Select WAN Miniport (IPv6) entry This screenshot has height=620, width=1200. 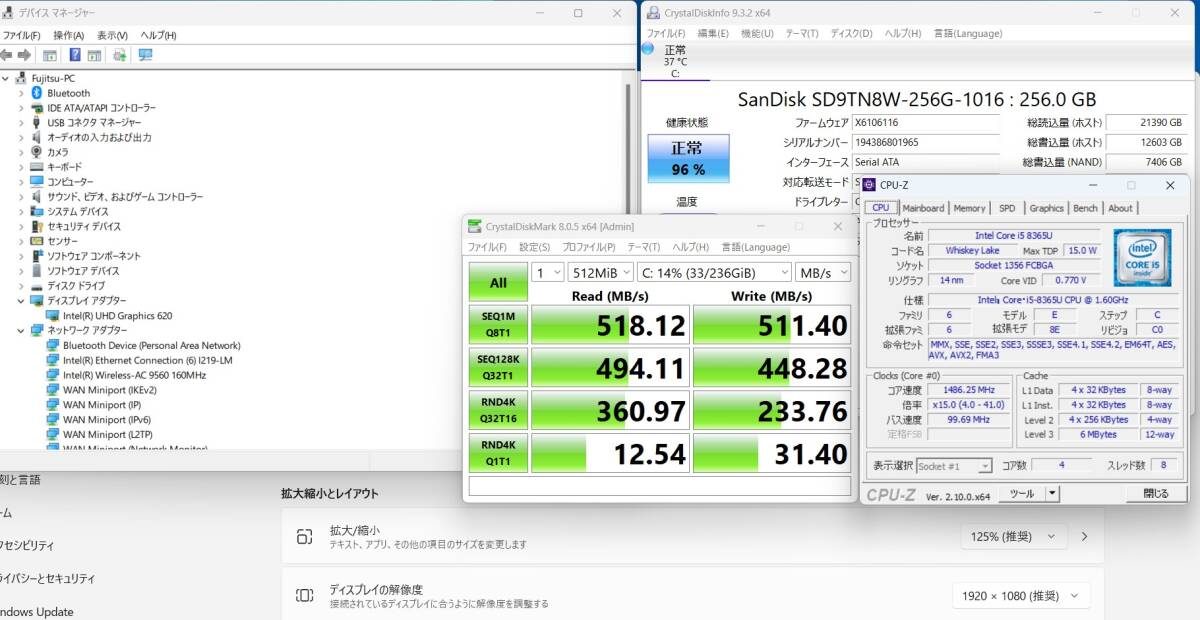[107, 420]
